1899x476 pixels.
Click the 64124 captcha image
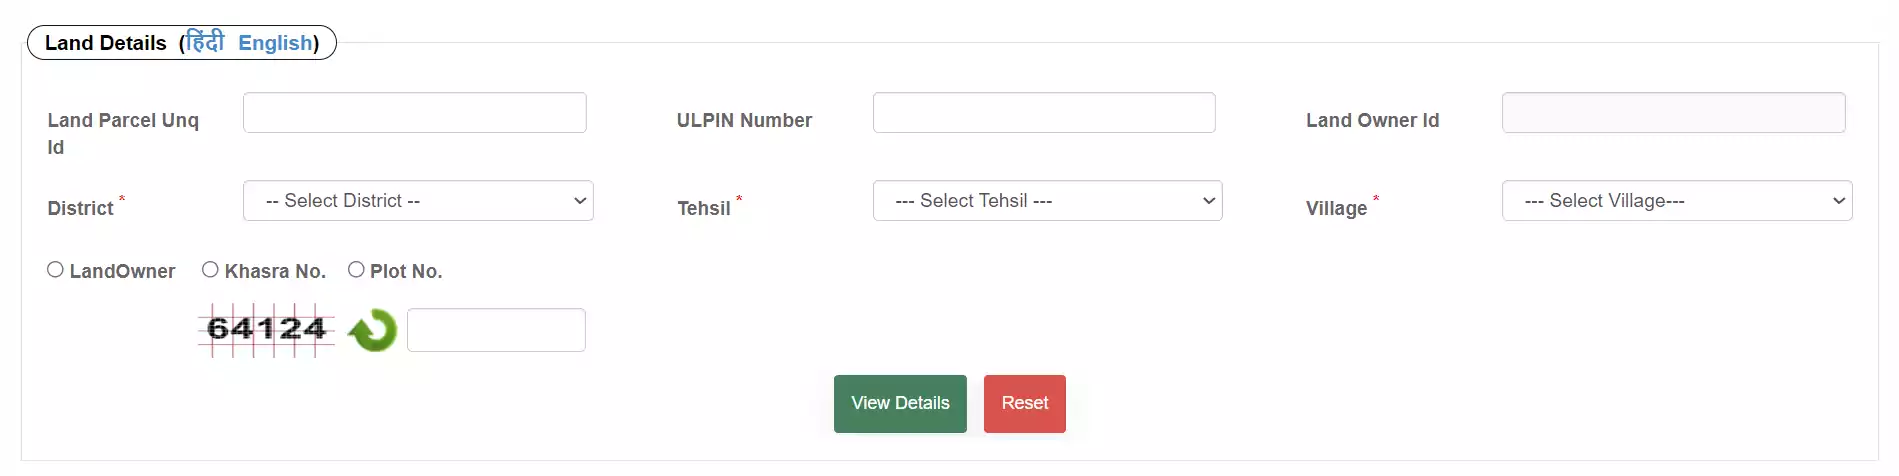(266, 329)
